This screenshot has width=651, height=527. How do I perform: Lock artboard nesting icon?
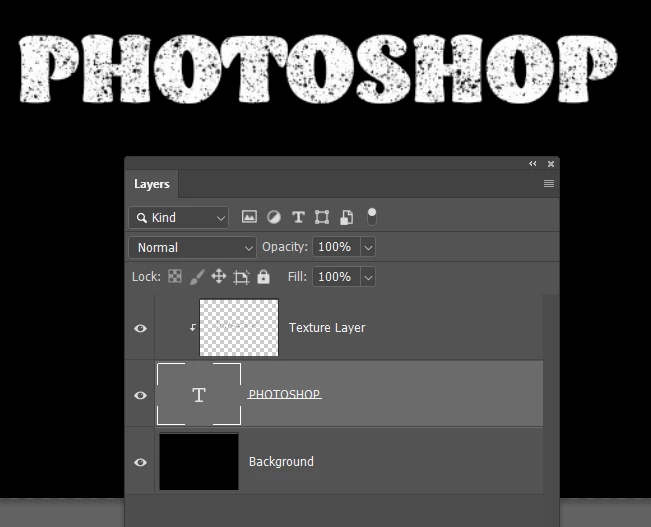(x=241, y=277)
